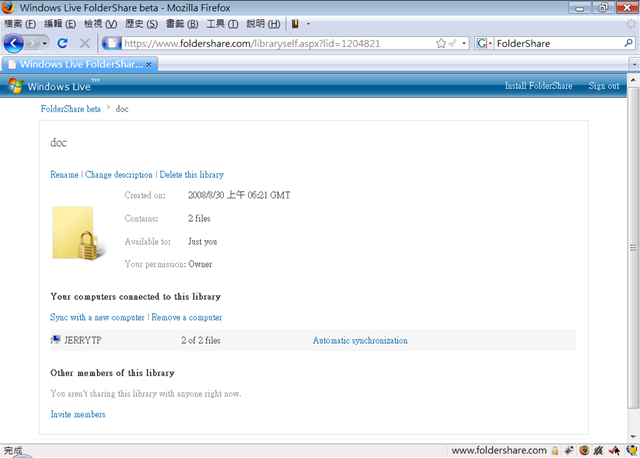Click the Invite members link
Image resolution: width=640 pixels, height=458 pixels.
point(78,414)
